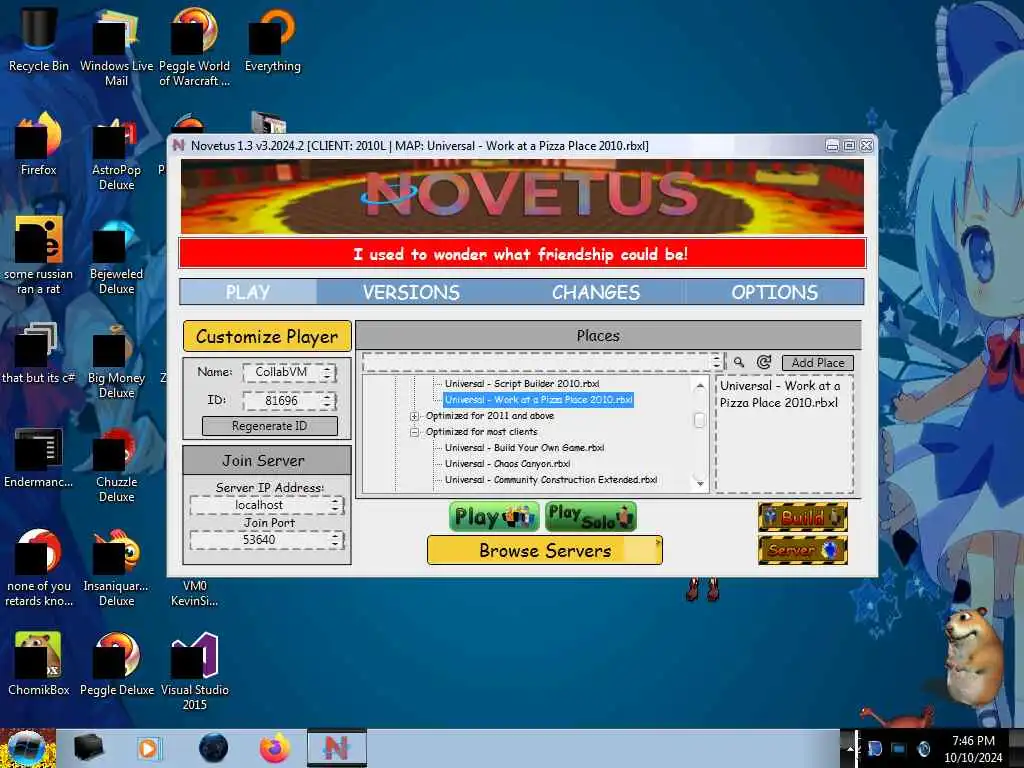Click the search places magnifier icon
1024x768 pixels.
pyautogui.click(x=739, y=362)
